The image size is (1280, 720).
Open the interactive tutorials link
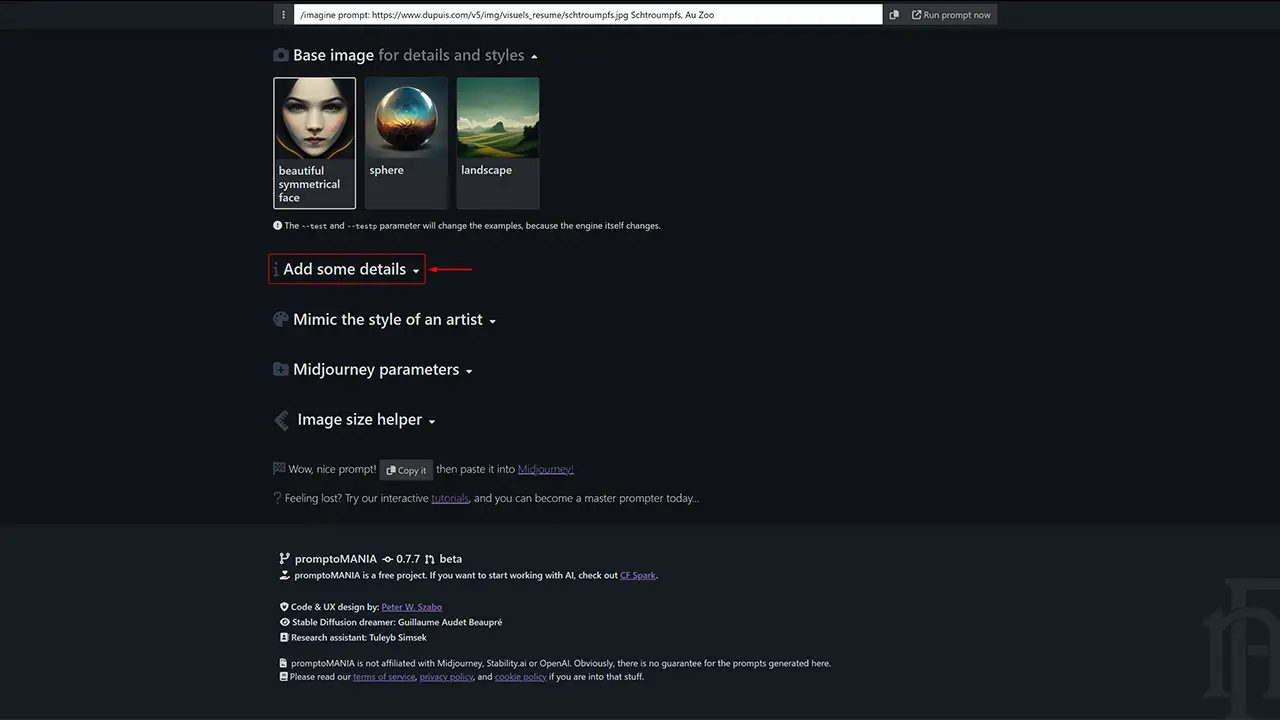[450, 498]
